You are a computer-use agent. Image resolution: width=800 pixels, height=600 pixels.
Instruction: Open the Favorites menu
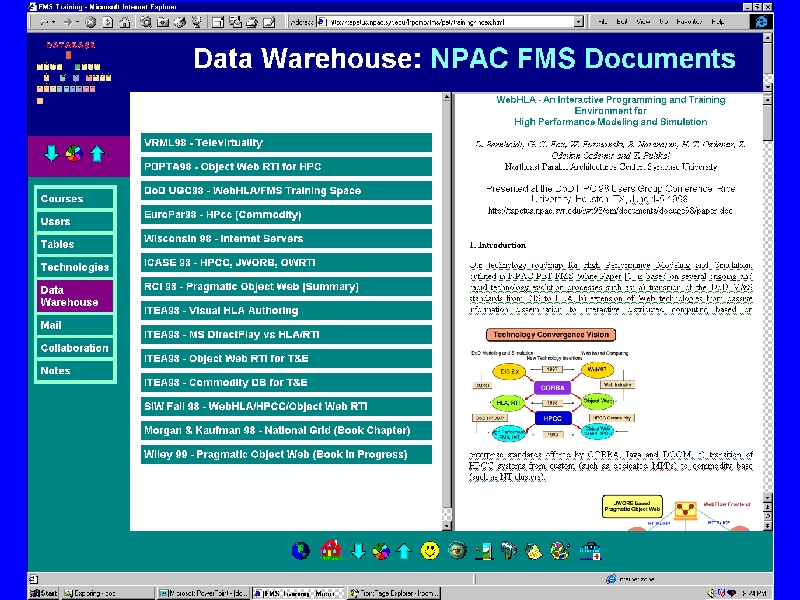pyautogui.click(x=689, y=21)
